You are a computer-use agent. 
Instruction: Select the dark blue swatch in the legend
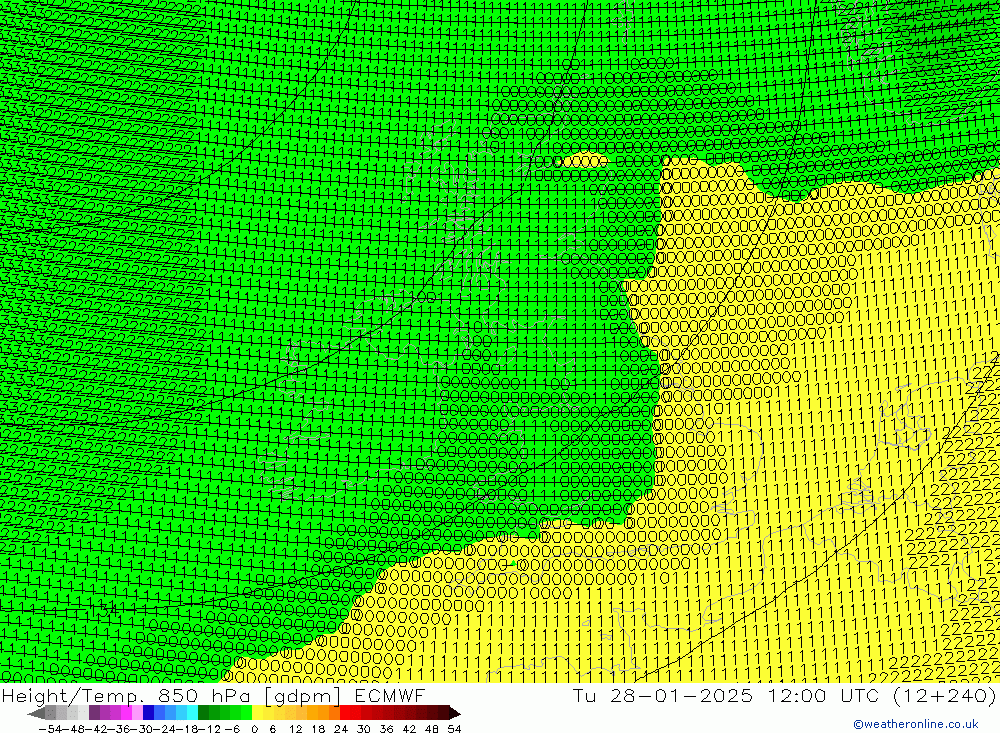click(x=148, y=714)
